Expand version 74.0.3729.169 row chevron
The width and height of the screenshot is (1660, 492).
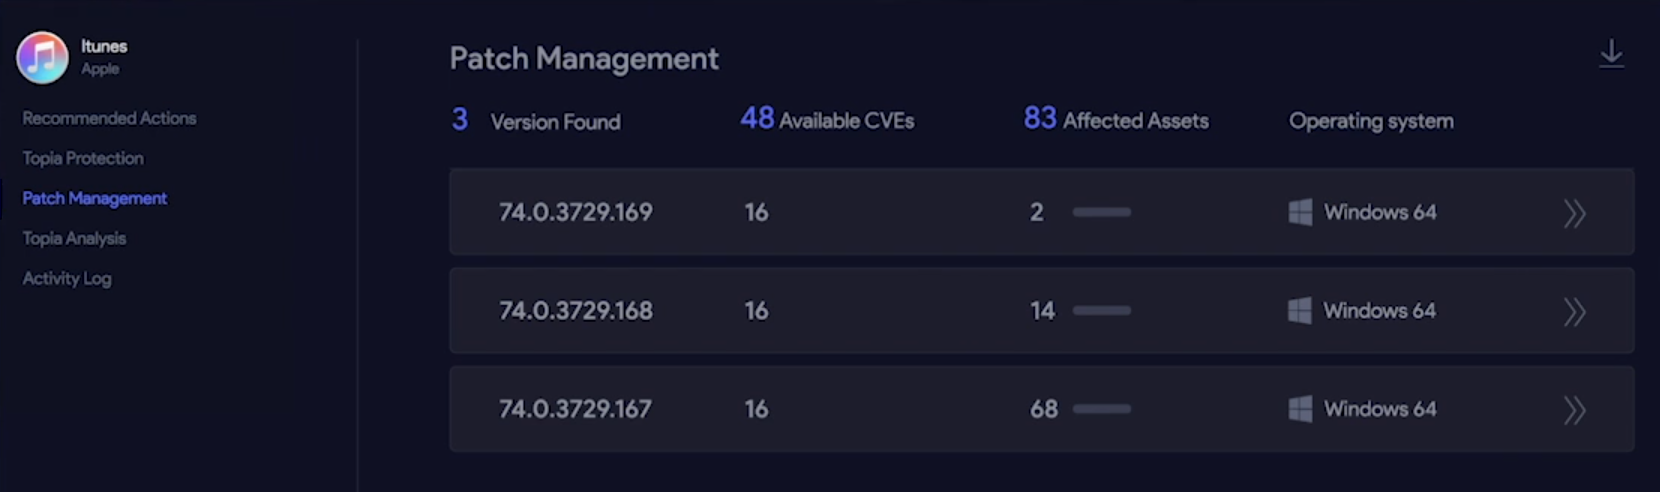tap(1574, 213)
